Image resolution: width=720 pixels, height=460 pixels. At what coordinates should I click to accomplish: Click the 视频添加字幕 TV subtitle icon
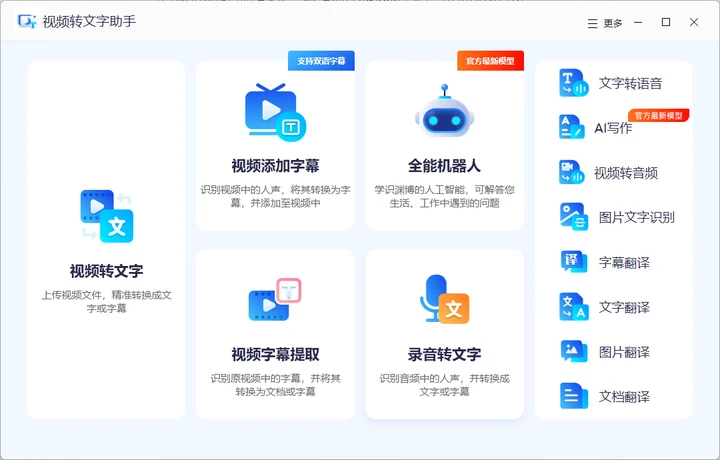point(275,112)
